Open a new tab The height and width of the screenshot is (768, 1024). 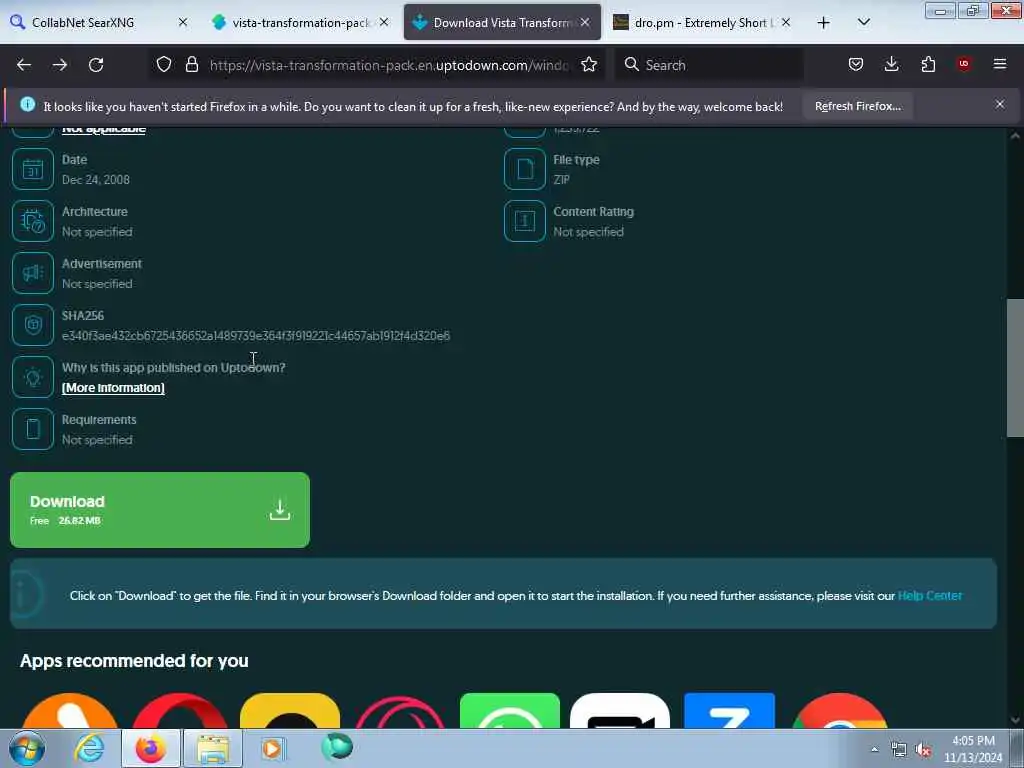click(824, 23)
